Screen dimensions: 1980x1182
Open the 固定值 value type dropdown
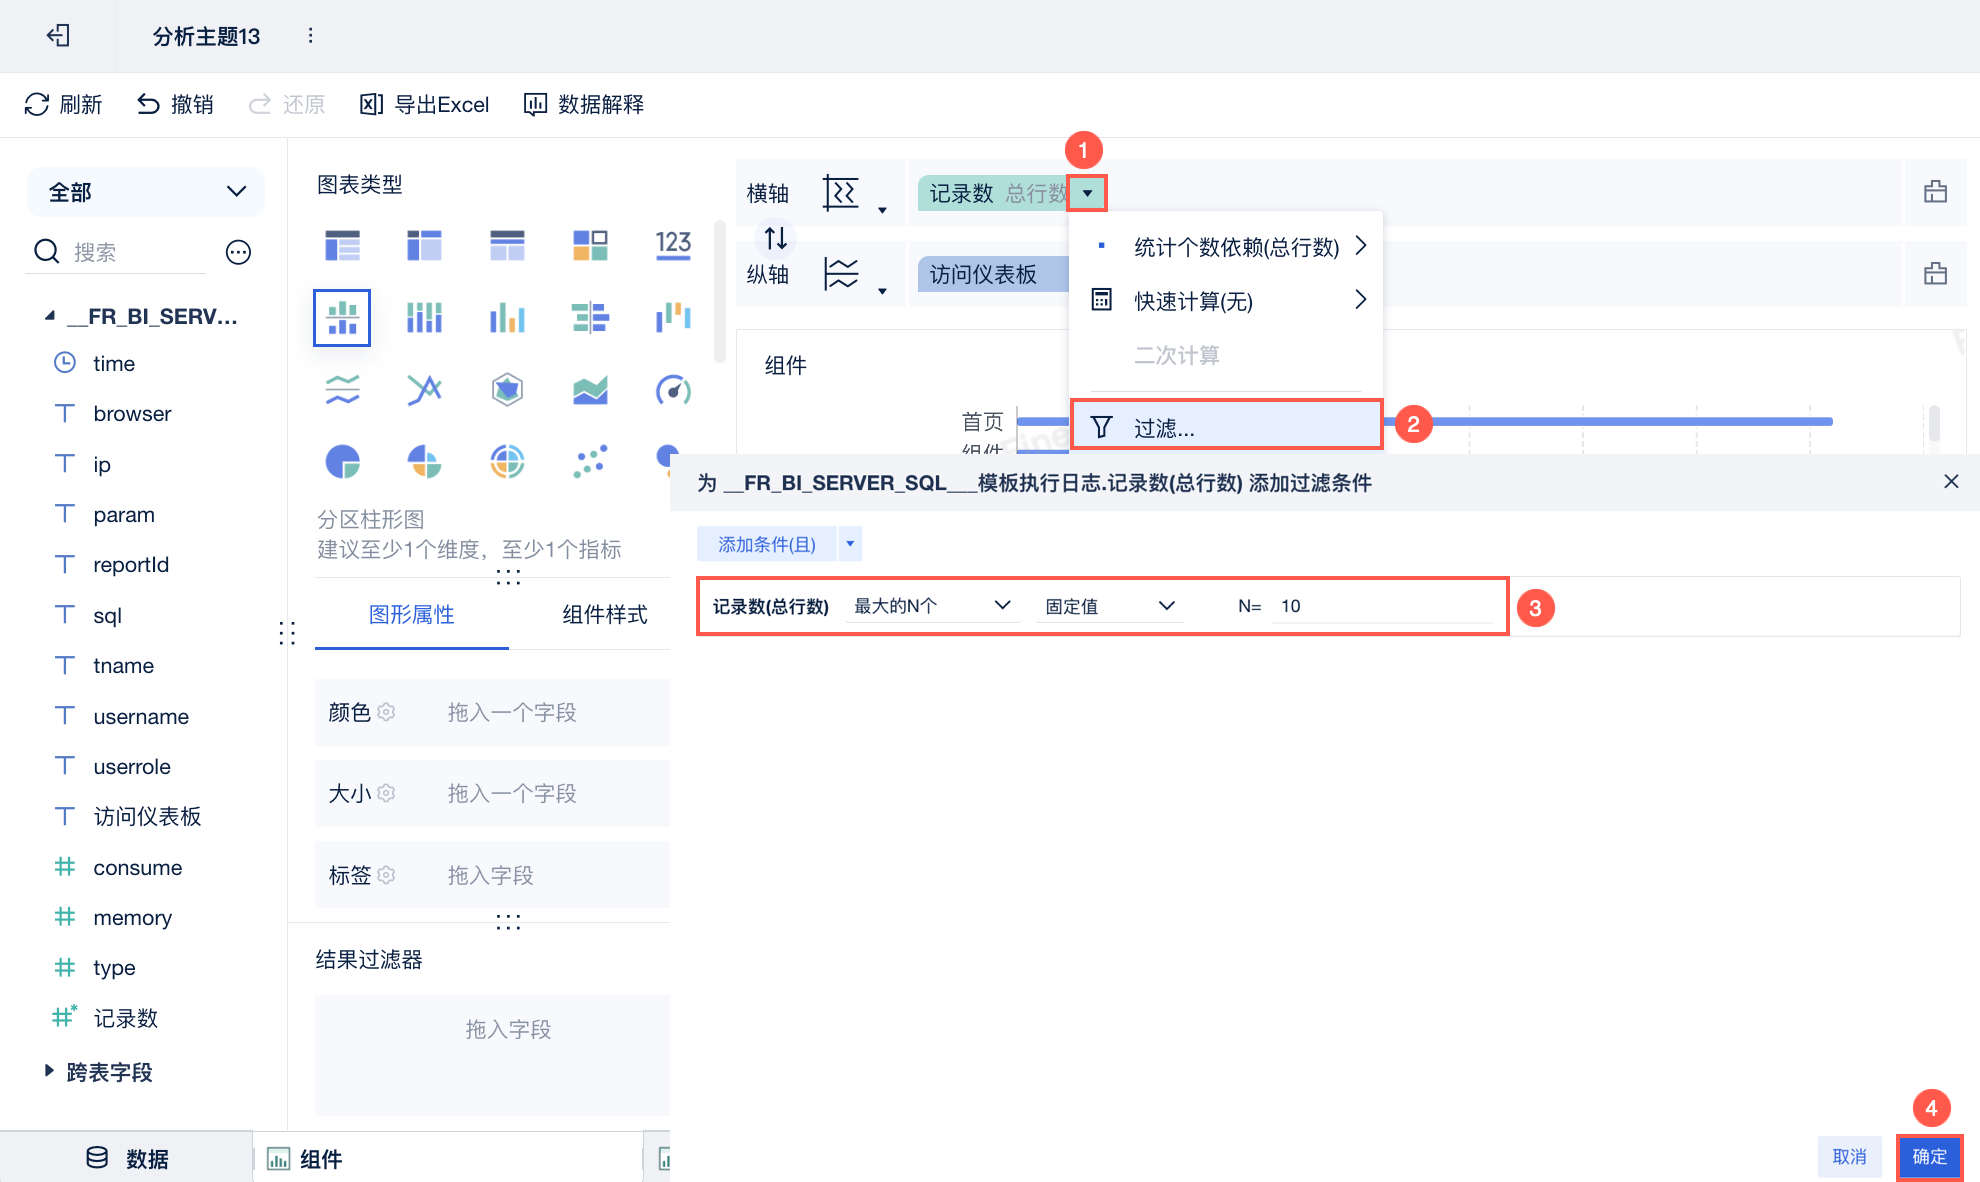pyautogui.click(x=1109, y=606)
